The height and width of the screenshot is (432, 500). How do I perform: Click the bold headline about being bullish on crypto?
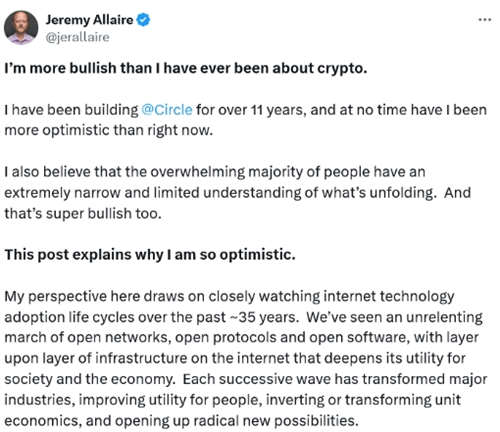186,68
